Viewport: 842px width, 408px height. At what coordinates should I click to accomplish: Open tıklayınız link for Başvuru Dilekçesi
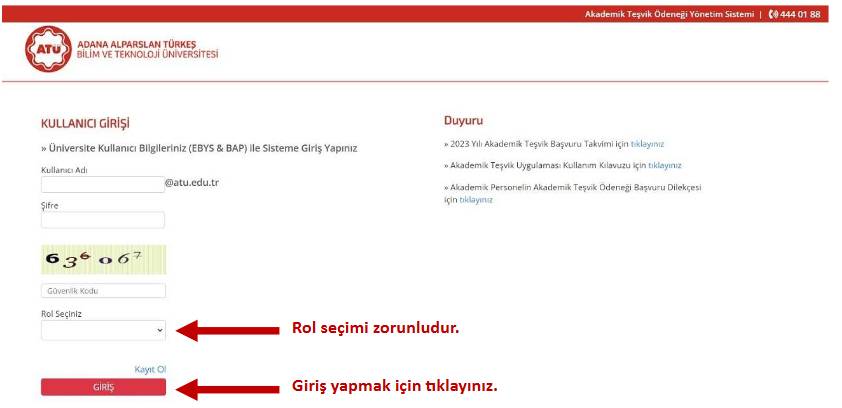(475, 200)
